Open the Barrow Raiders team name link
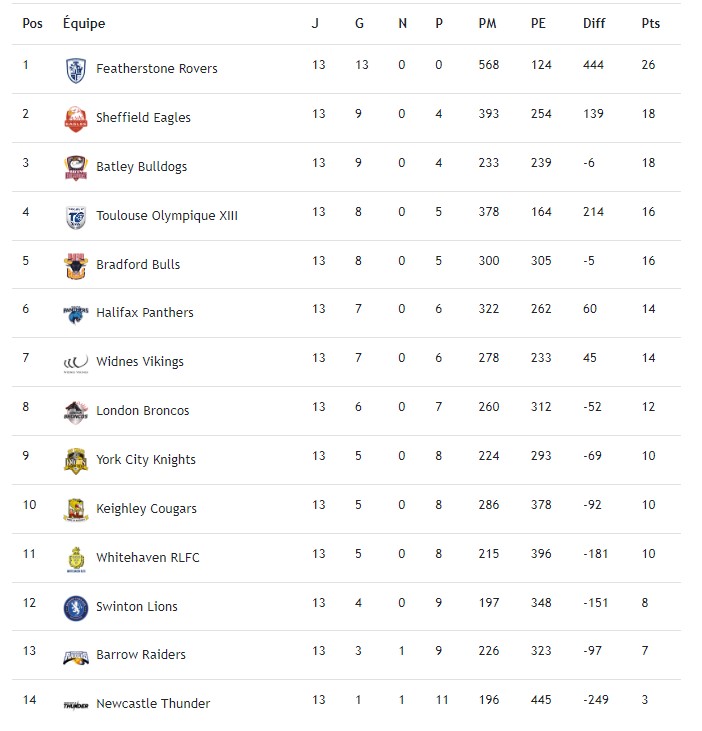The height and width of the screenshot is (731, 702). coord(140,655)
